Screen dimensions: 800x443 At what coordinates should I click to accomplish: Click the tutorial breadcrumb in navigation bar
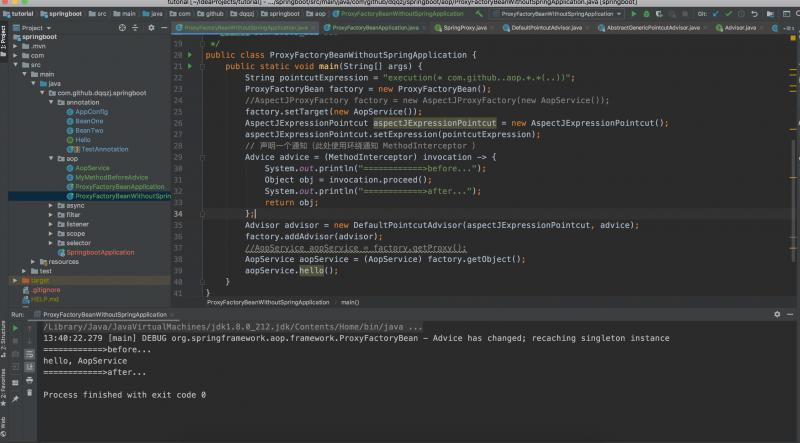18,14
